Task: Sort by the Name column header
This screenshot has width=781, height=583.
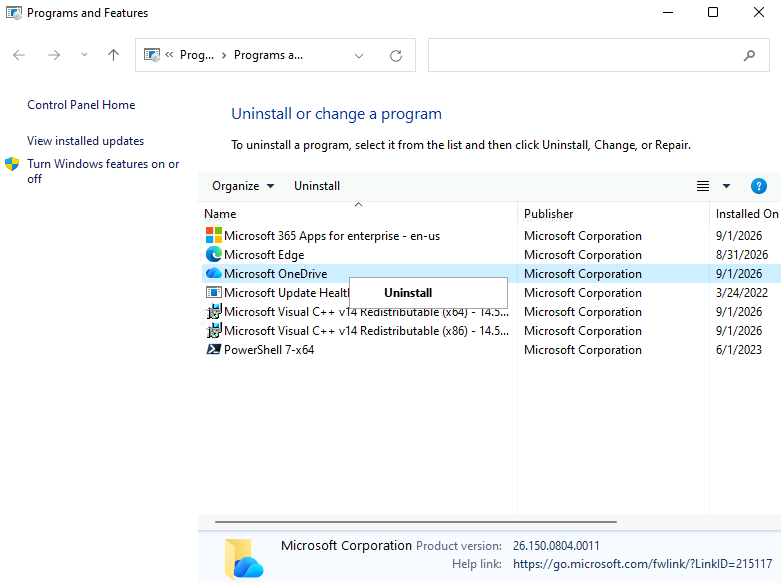Action: (x=359, y=214)
